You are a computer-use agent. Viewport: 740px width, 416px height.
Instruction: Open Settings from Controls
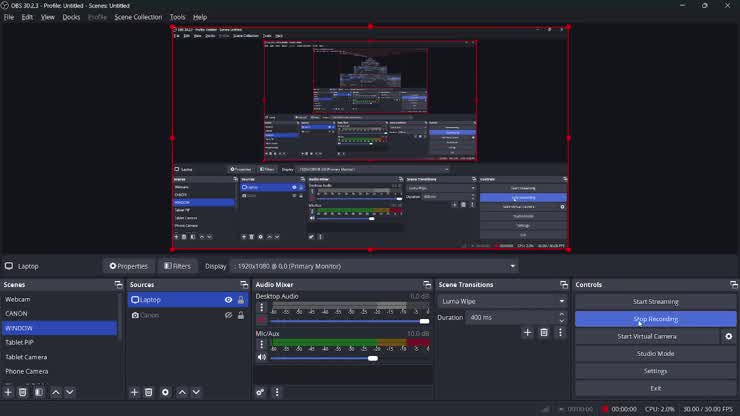point(656,371)
